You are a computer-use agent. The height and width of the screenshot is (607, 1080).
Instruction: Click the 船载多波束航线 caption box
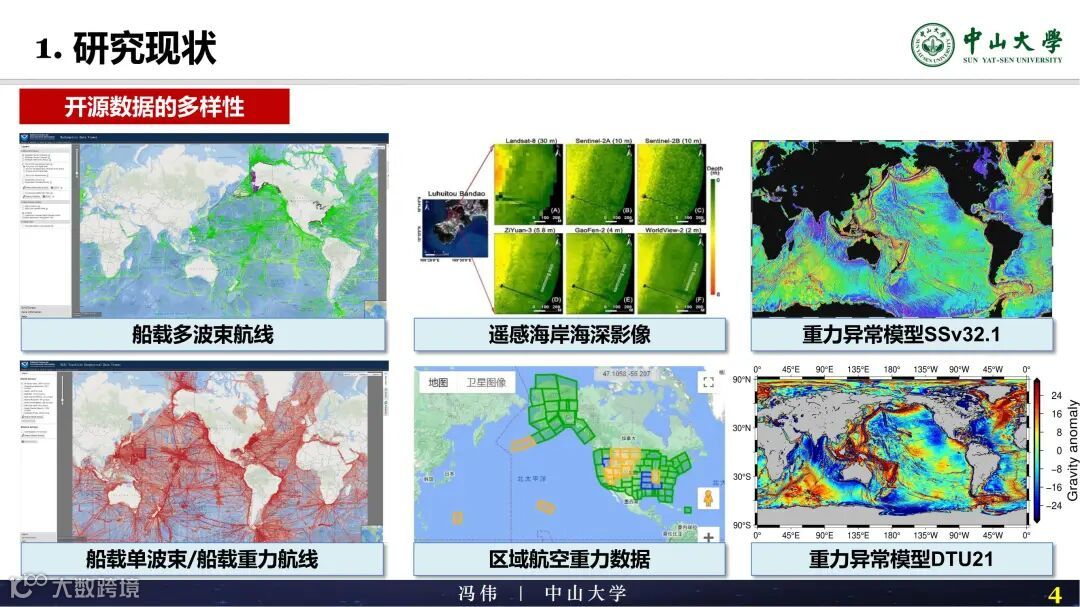pos(203,335)
